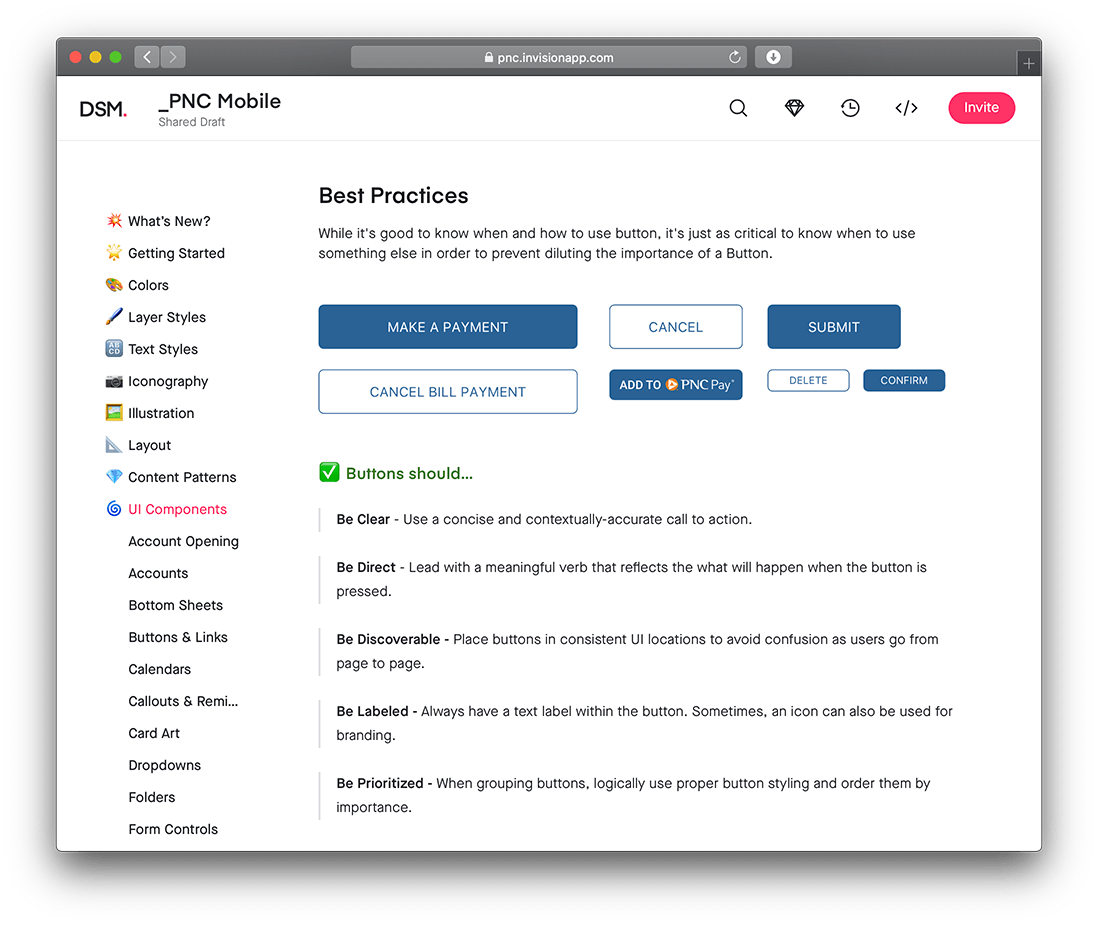
Task: Click the MAKE A PAYMENT button
Action: [448, 327]
